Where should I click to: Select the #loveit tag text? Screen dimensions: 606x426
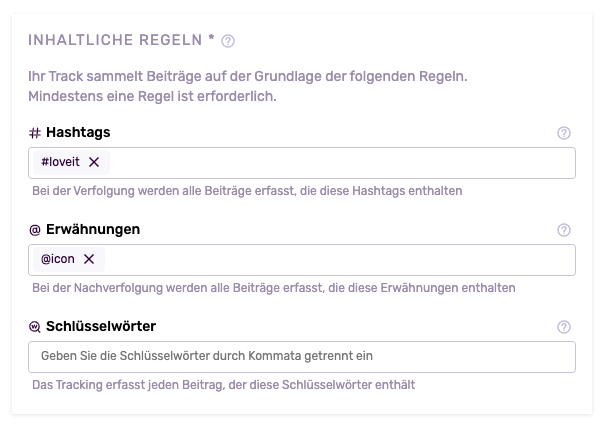60,162
